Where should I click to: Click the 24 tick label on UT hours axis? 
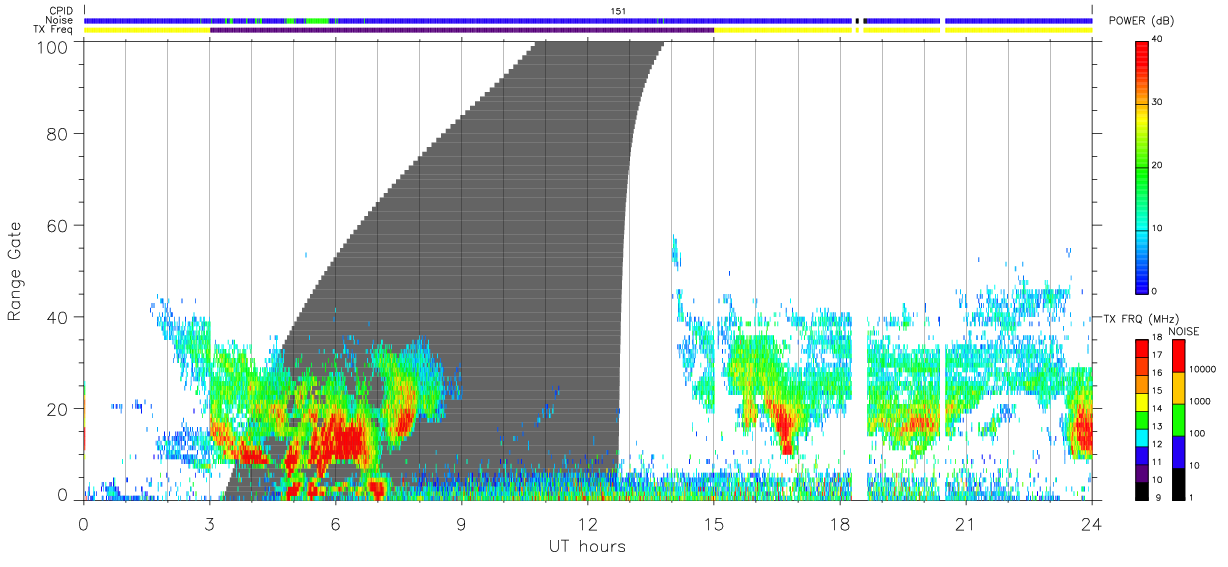(1091, 524)
